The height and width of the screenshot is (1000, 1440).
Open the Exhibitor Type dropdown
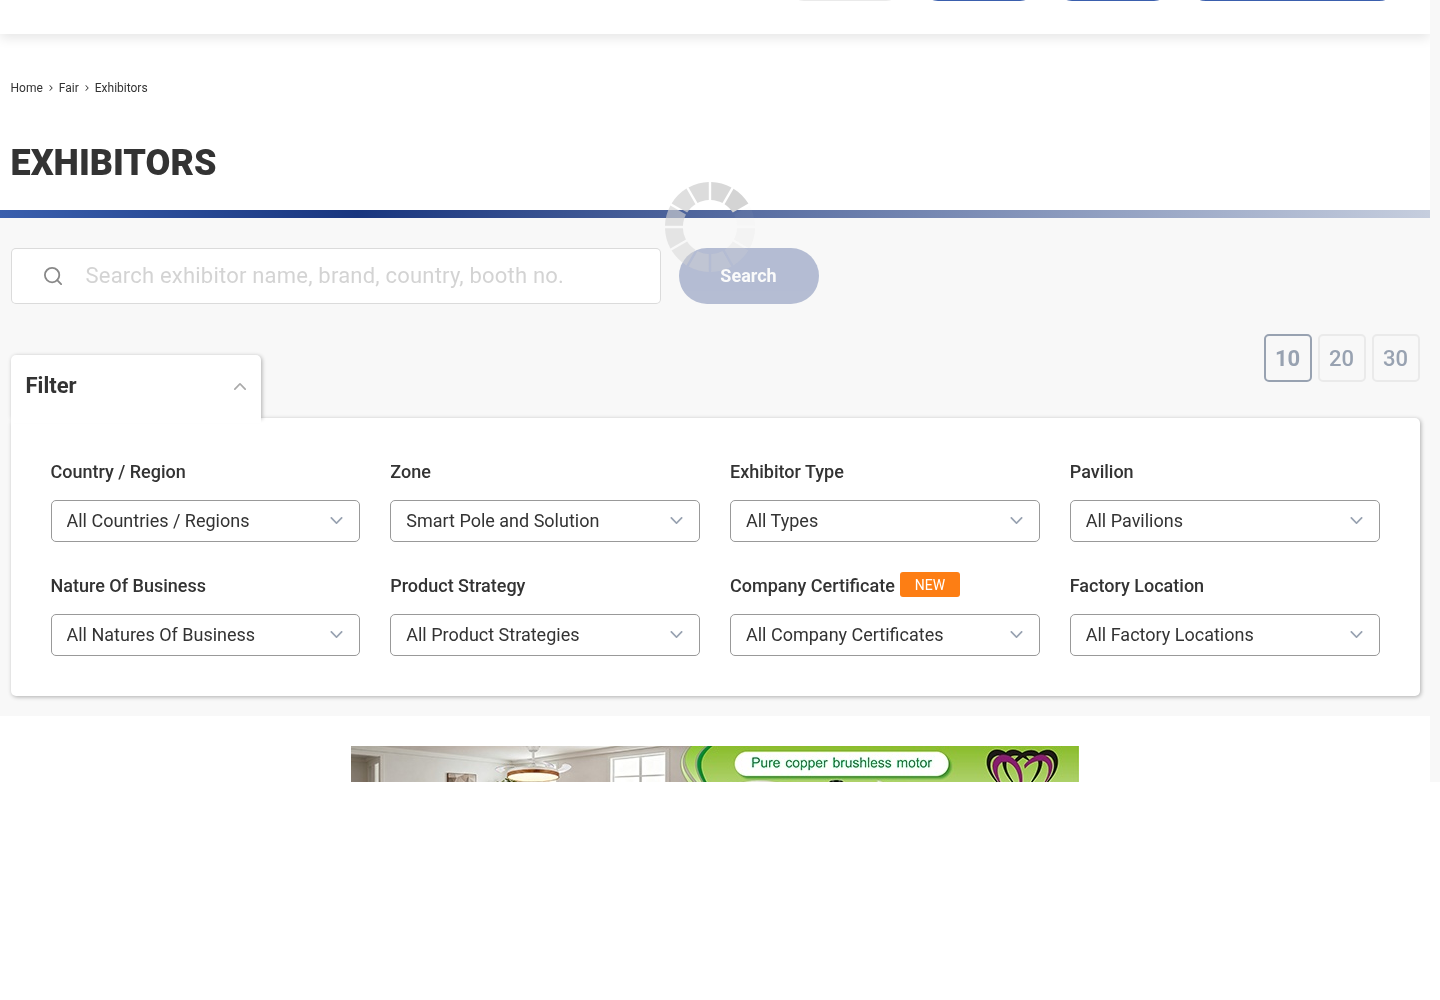[885, 521]
